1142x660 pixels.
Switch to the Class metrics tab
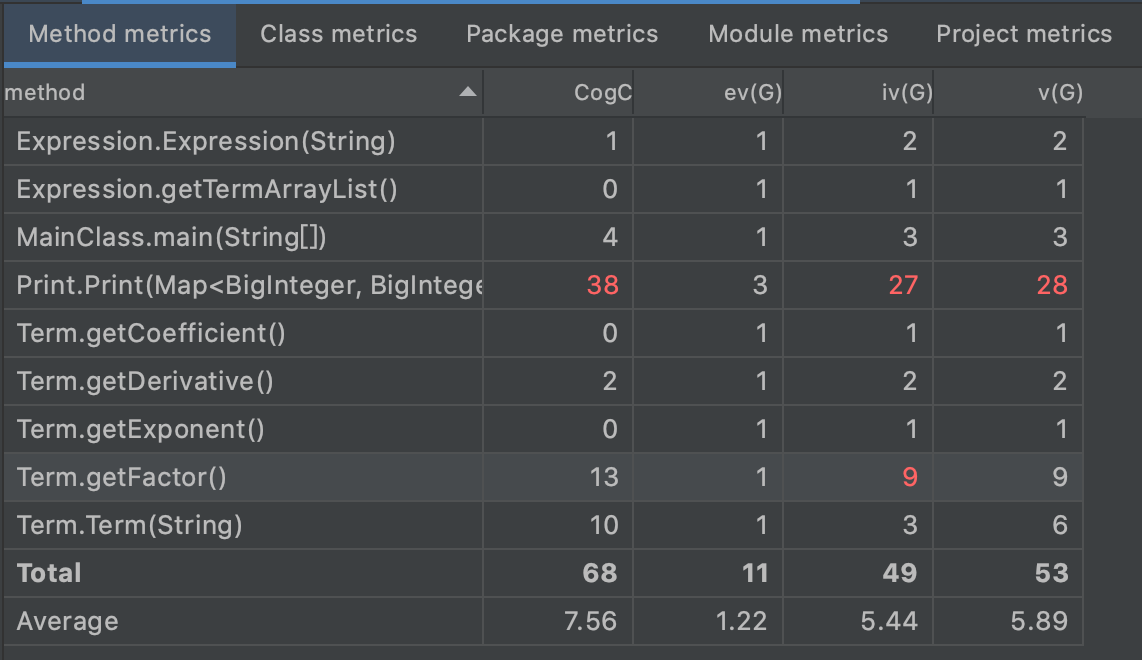click(338, 34)
